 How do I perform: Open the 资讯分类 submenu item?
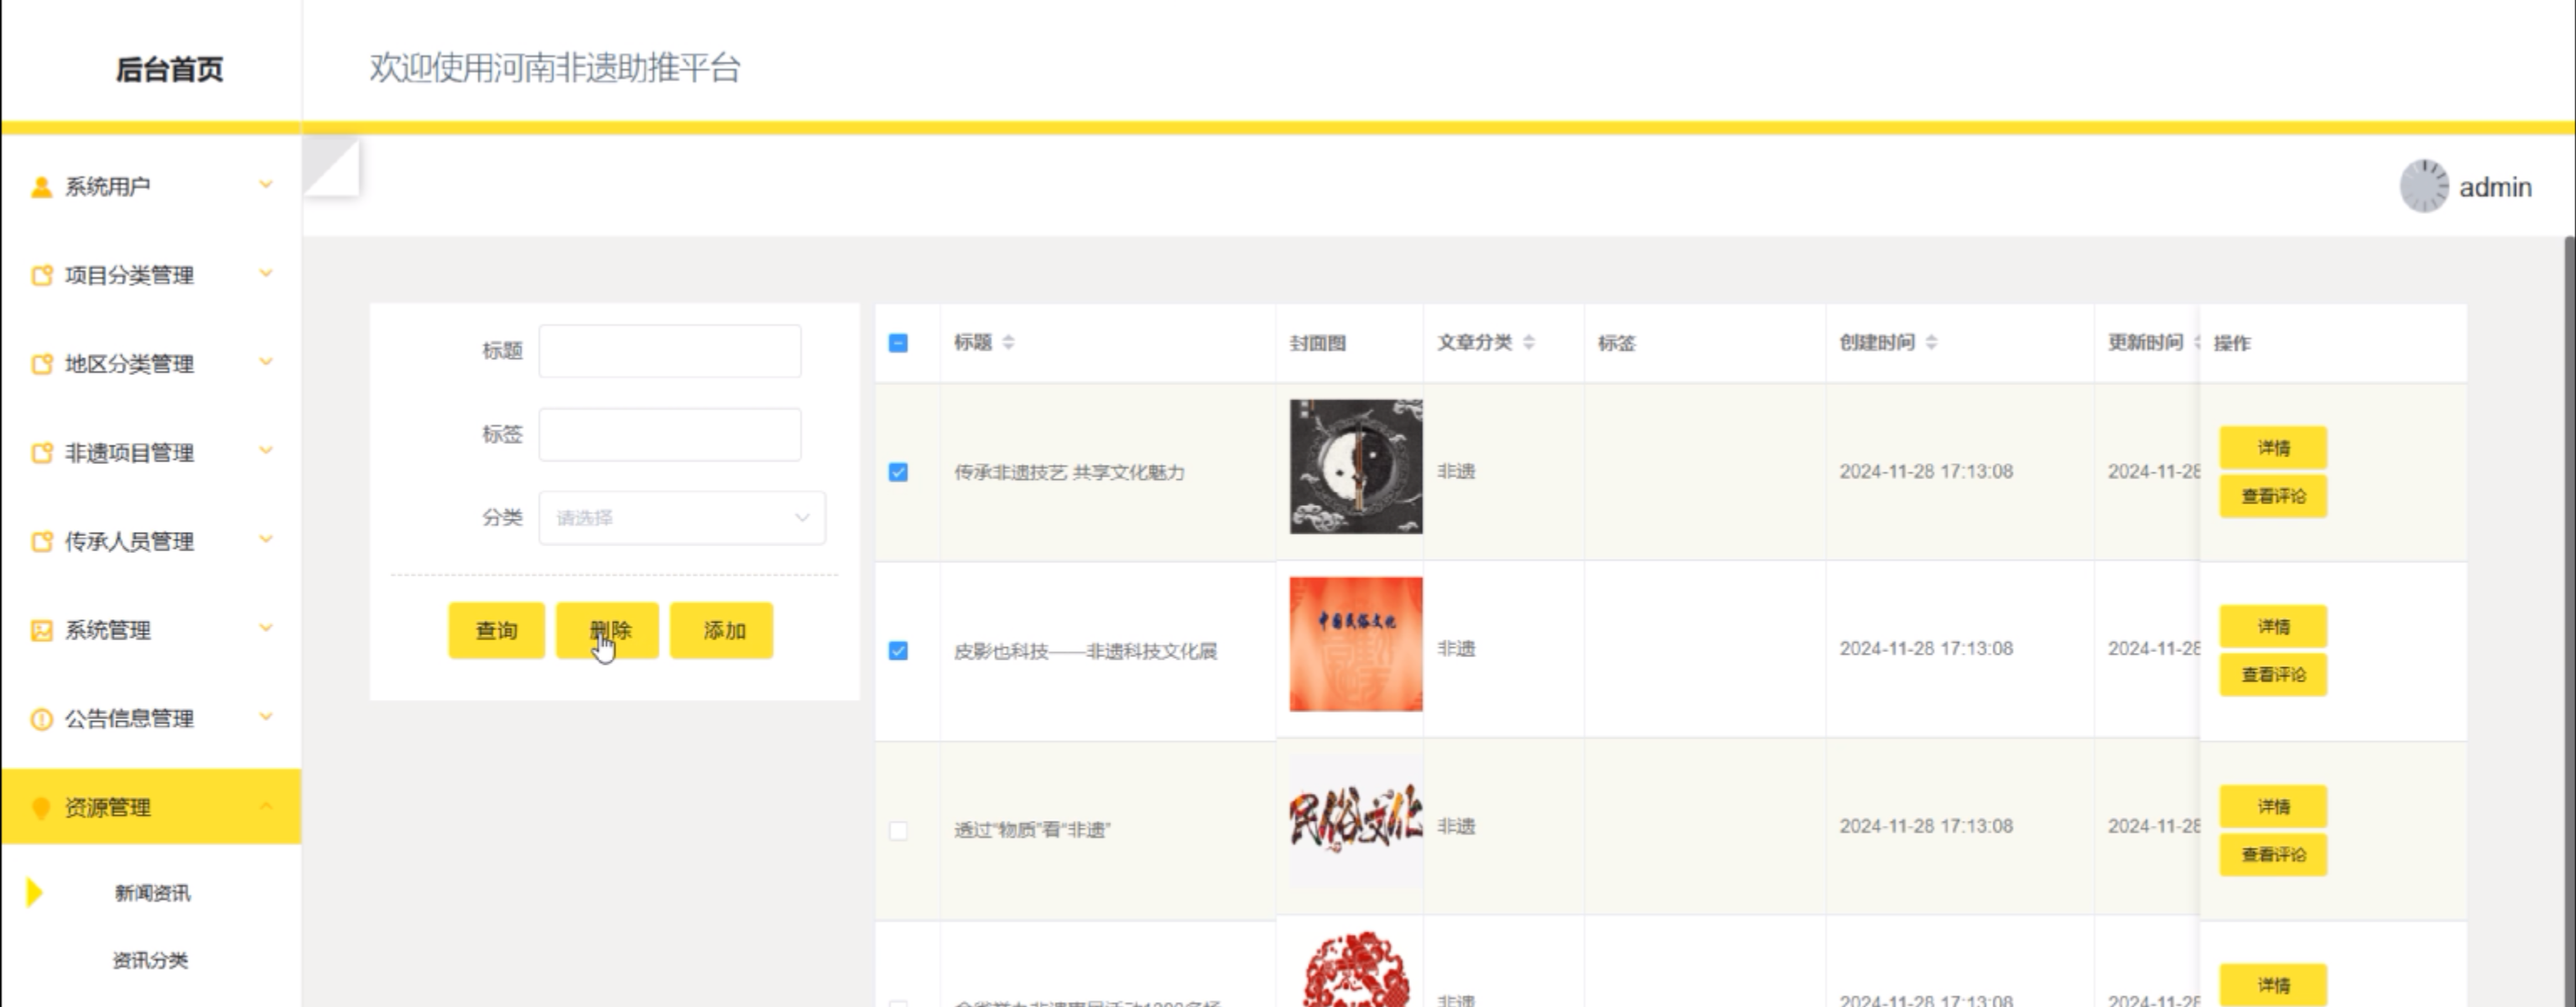[150, 960]
